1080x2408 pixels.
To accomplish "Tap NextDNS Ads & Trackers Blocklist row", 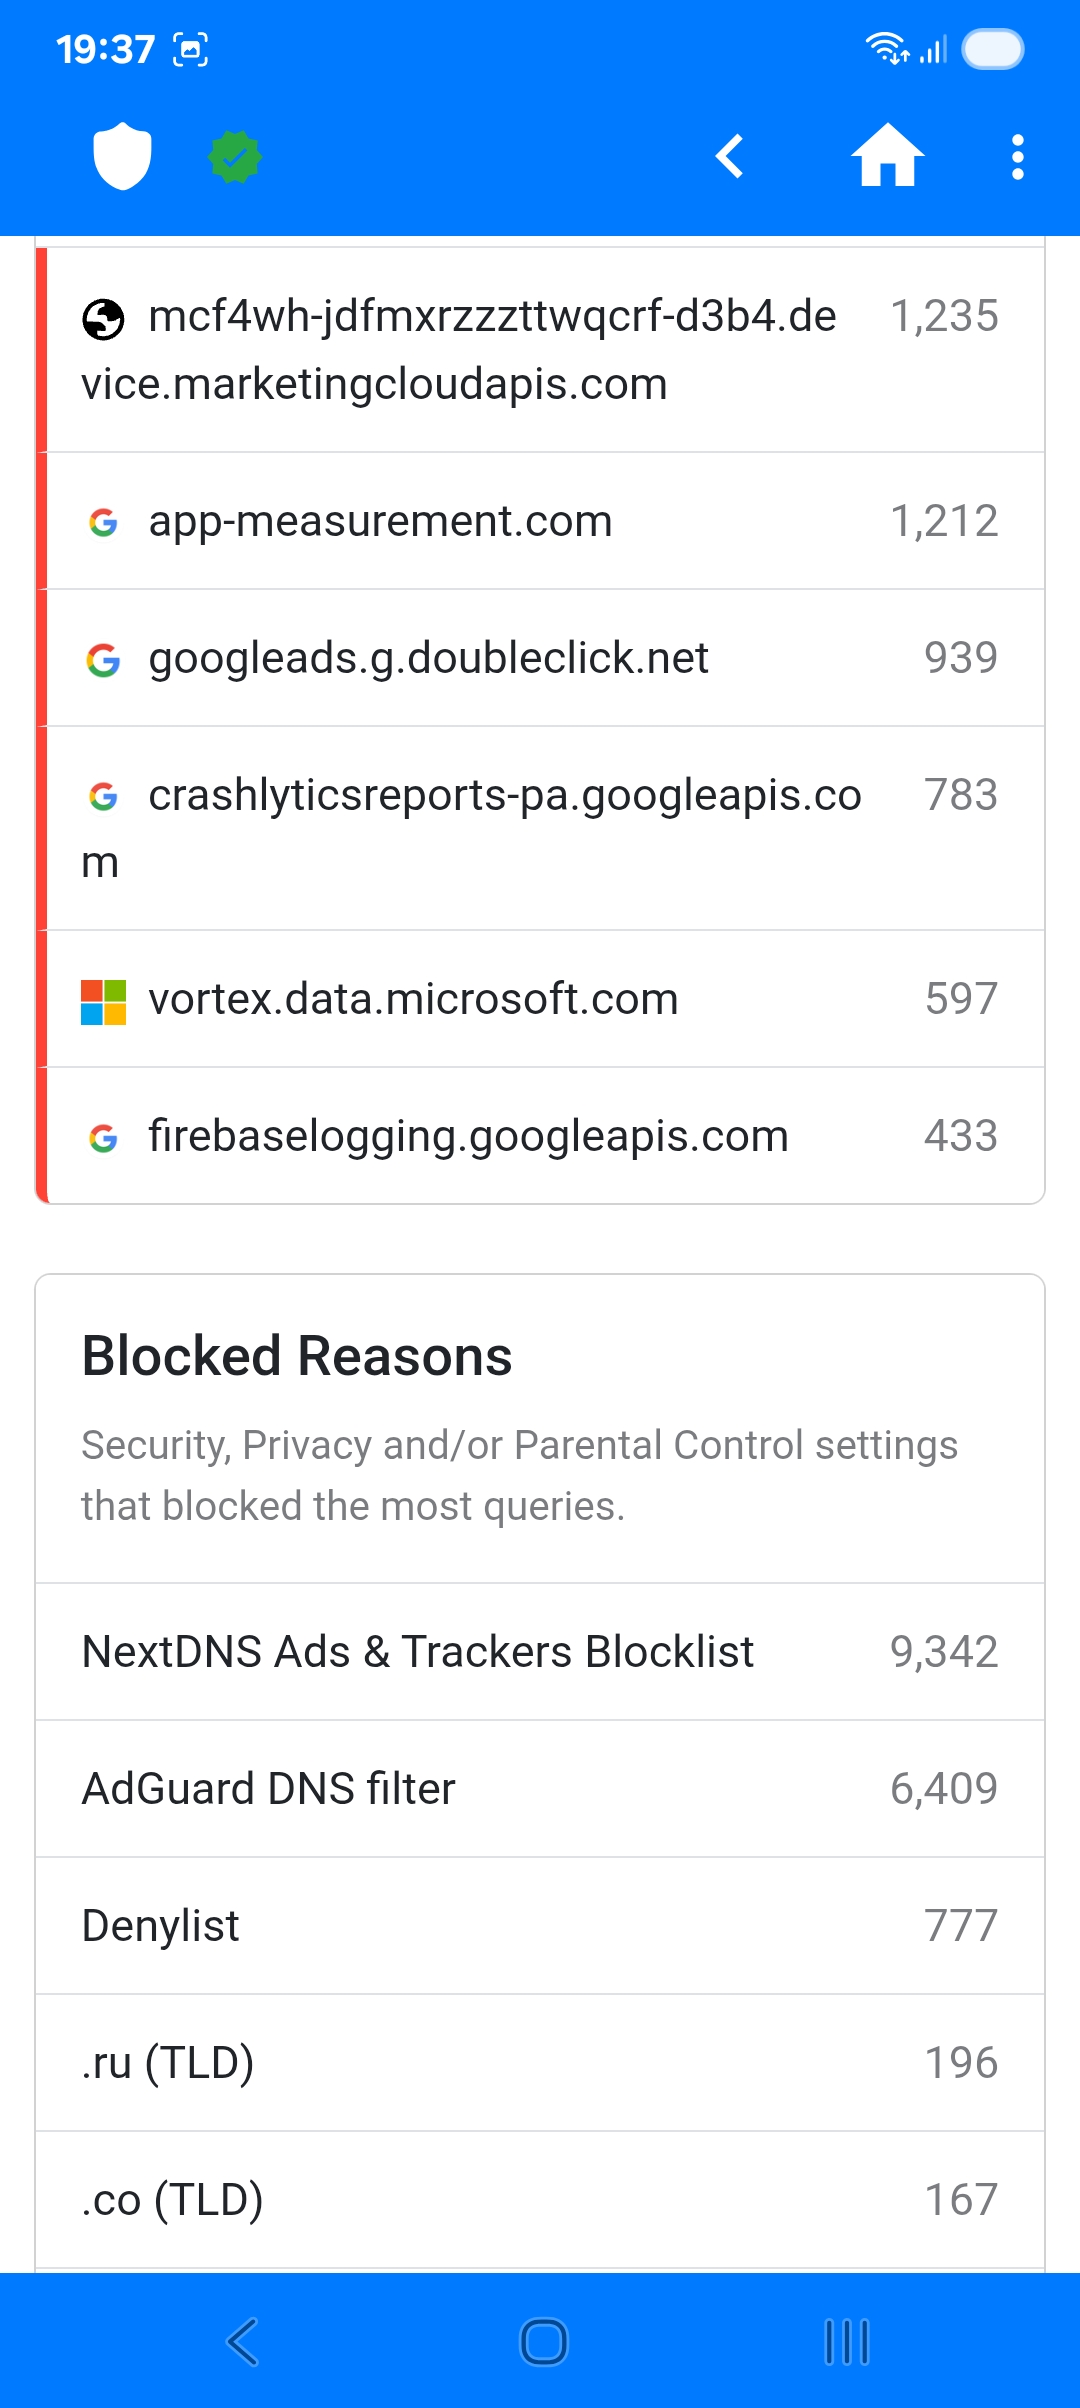I will 540,1652.
